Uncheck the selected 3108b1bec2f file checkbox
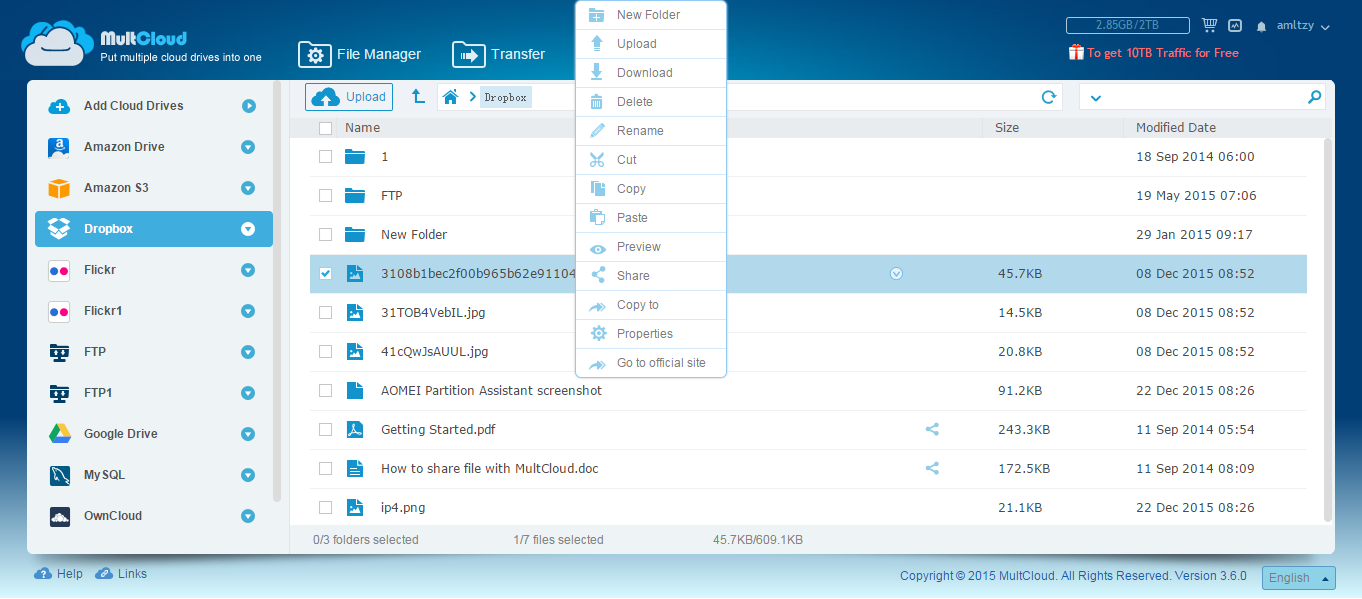This screenshot has width=1362, height=599. pyautogui.click(x=325, y=274)
